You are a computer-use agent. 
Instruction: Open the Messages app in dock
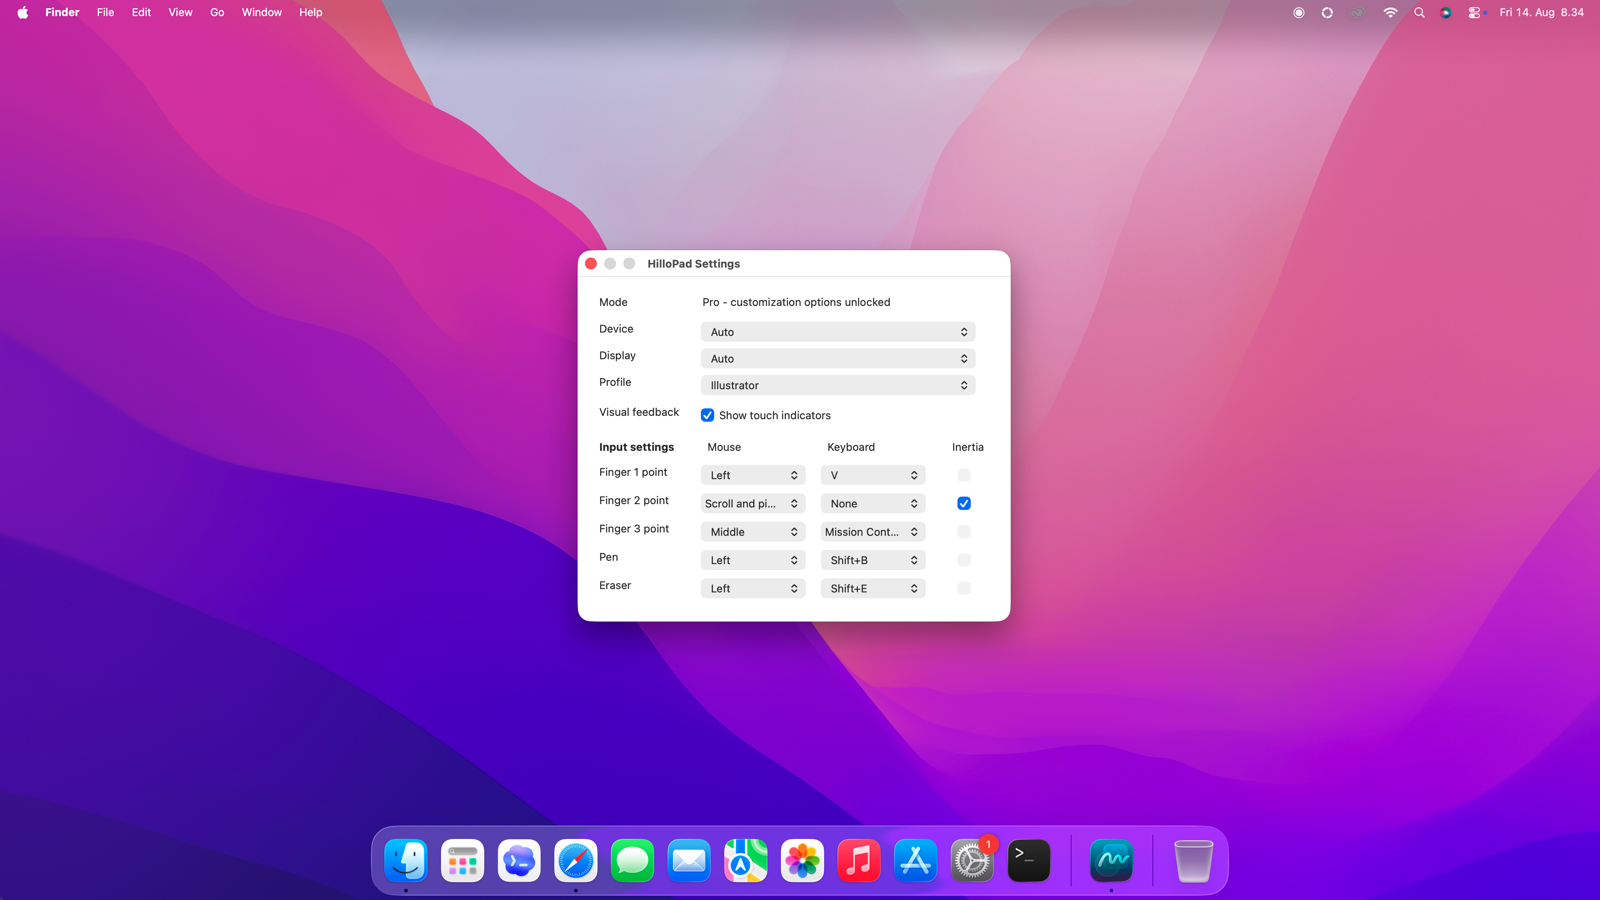(632, 861)
